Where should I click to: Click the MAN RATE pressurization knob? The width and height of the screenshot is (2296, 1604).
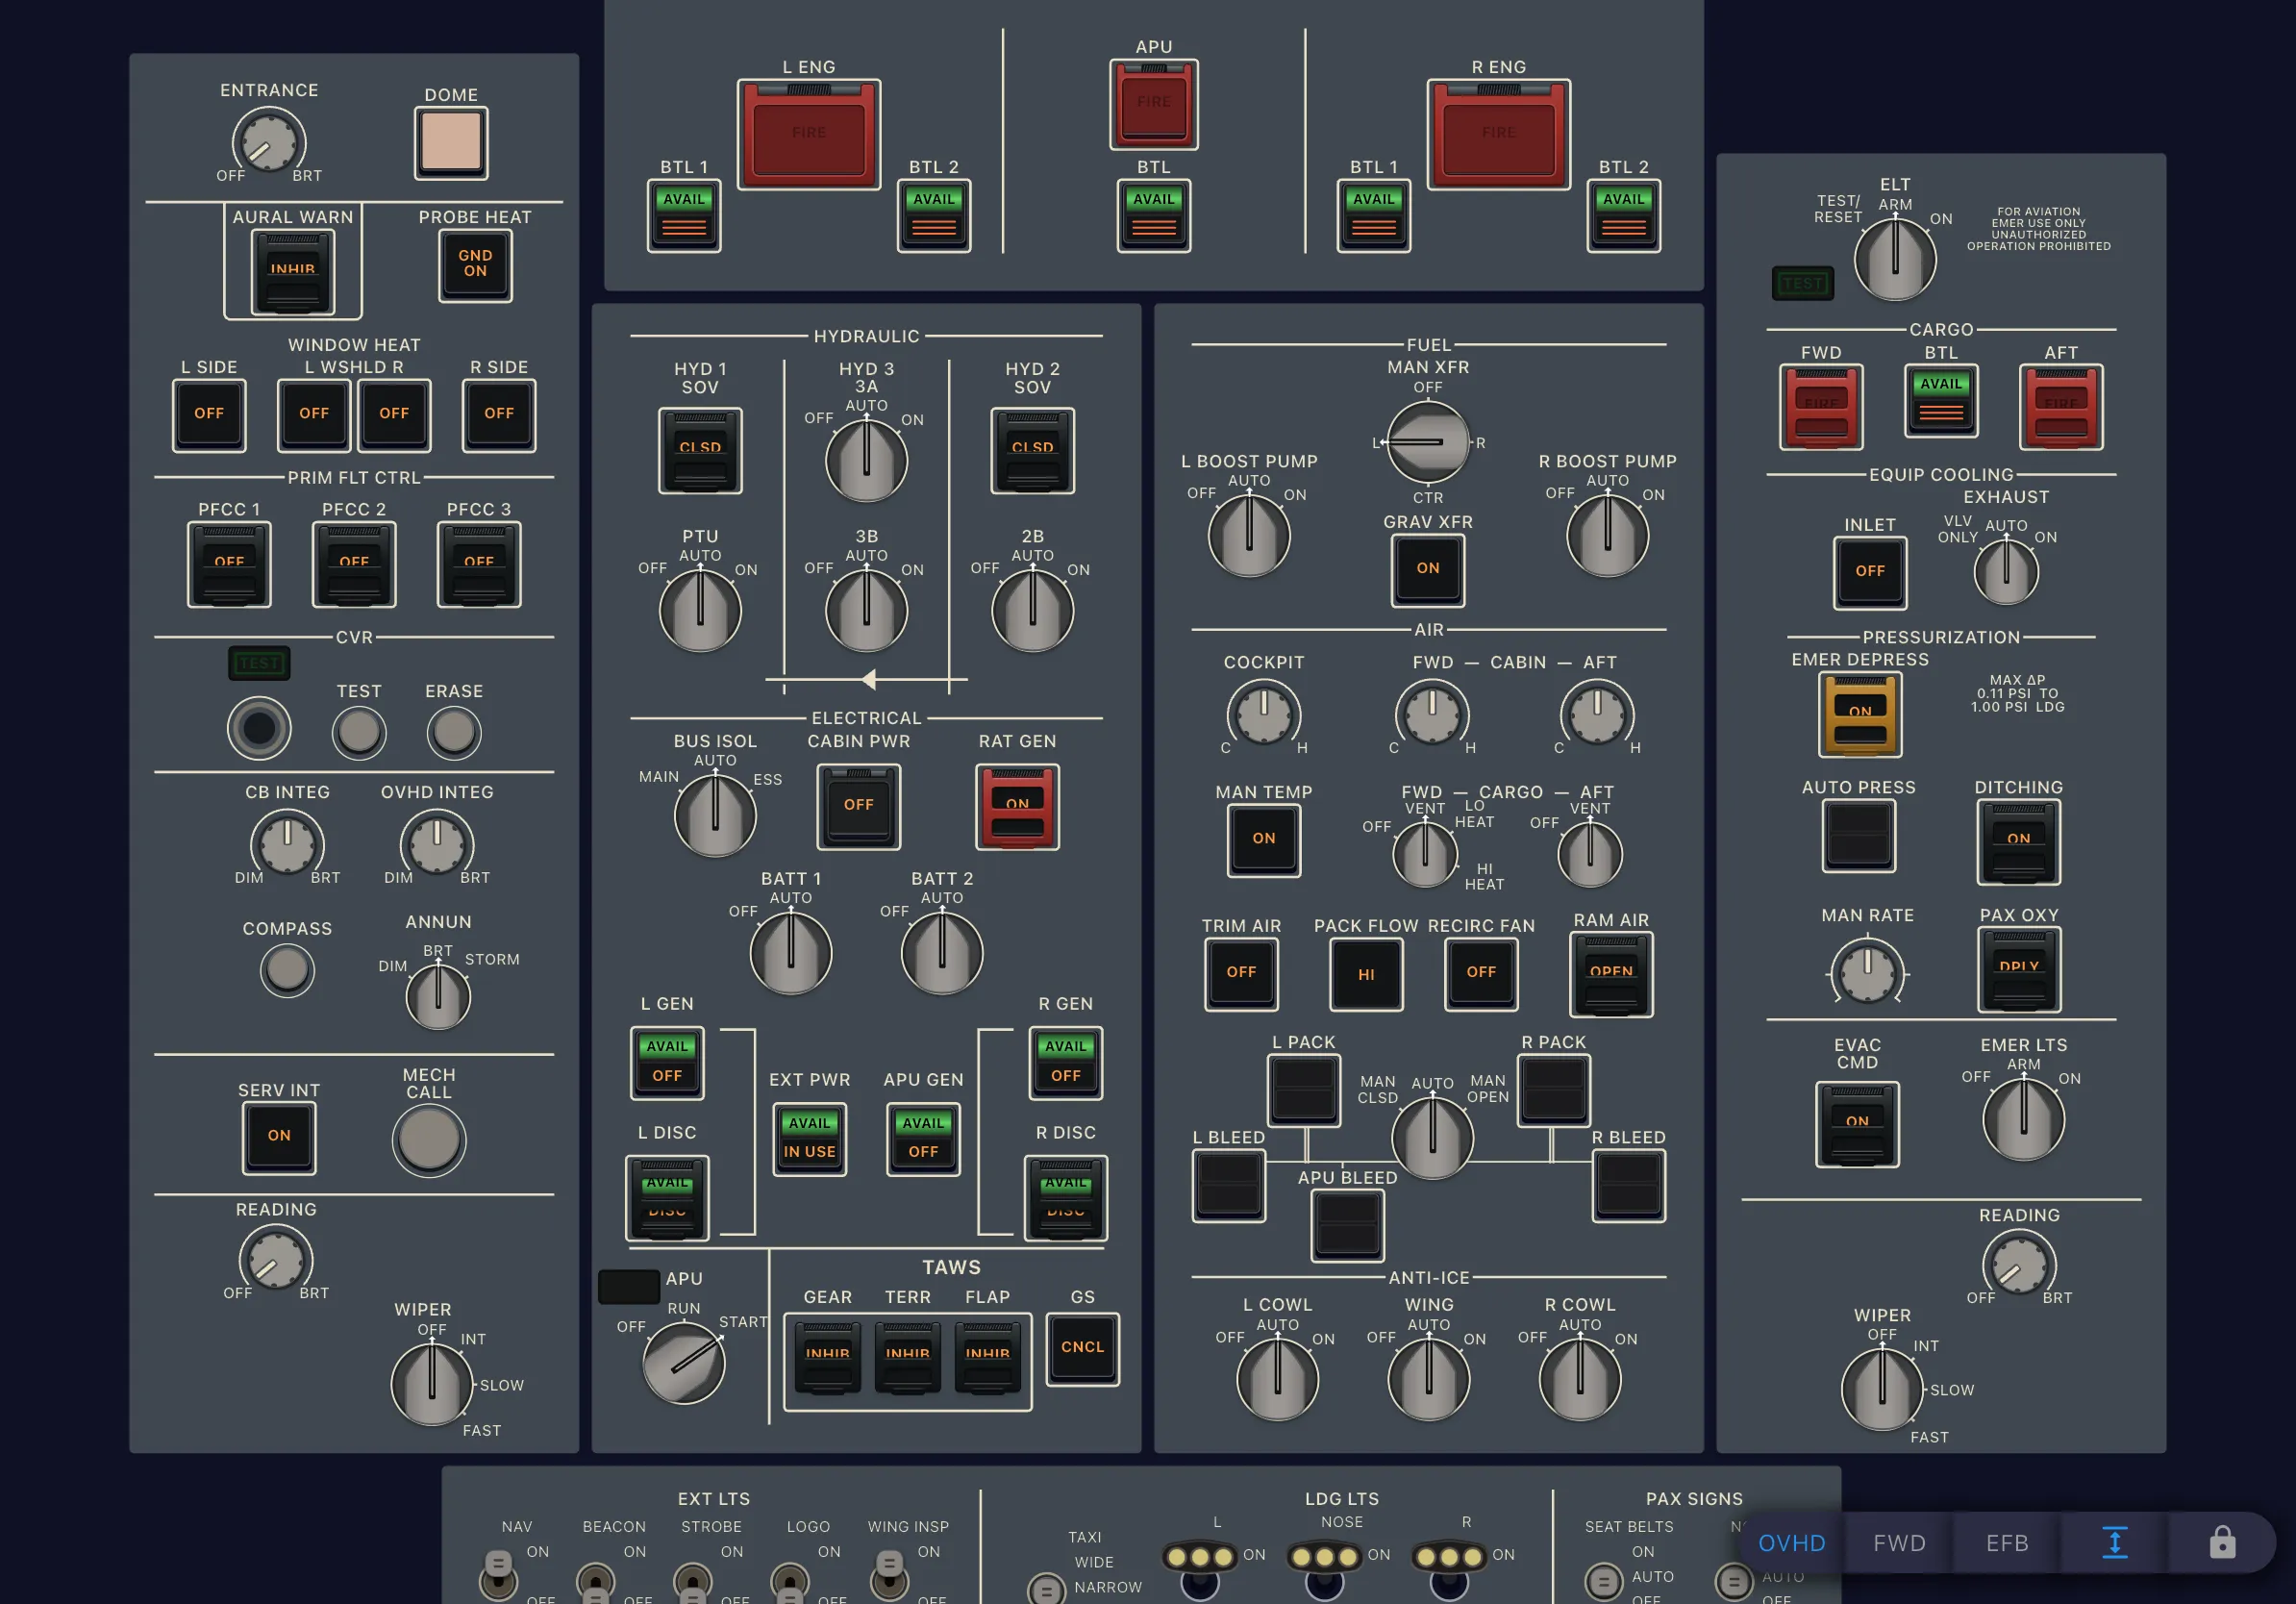click(1867, 972)
